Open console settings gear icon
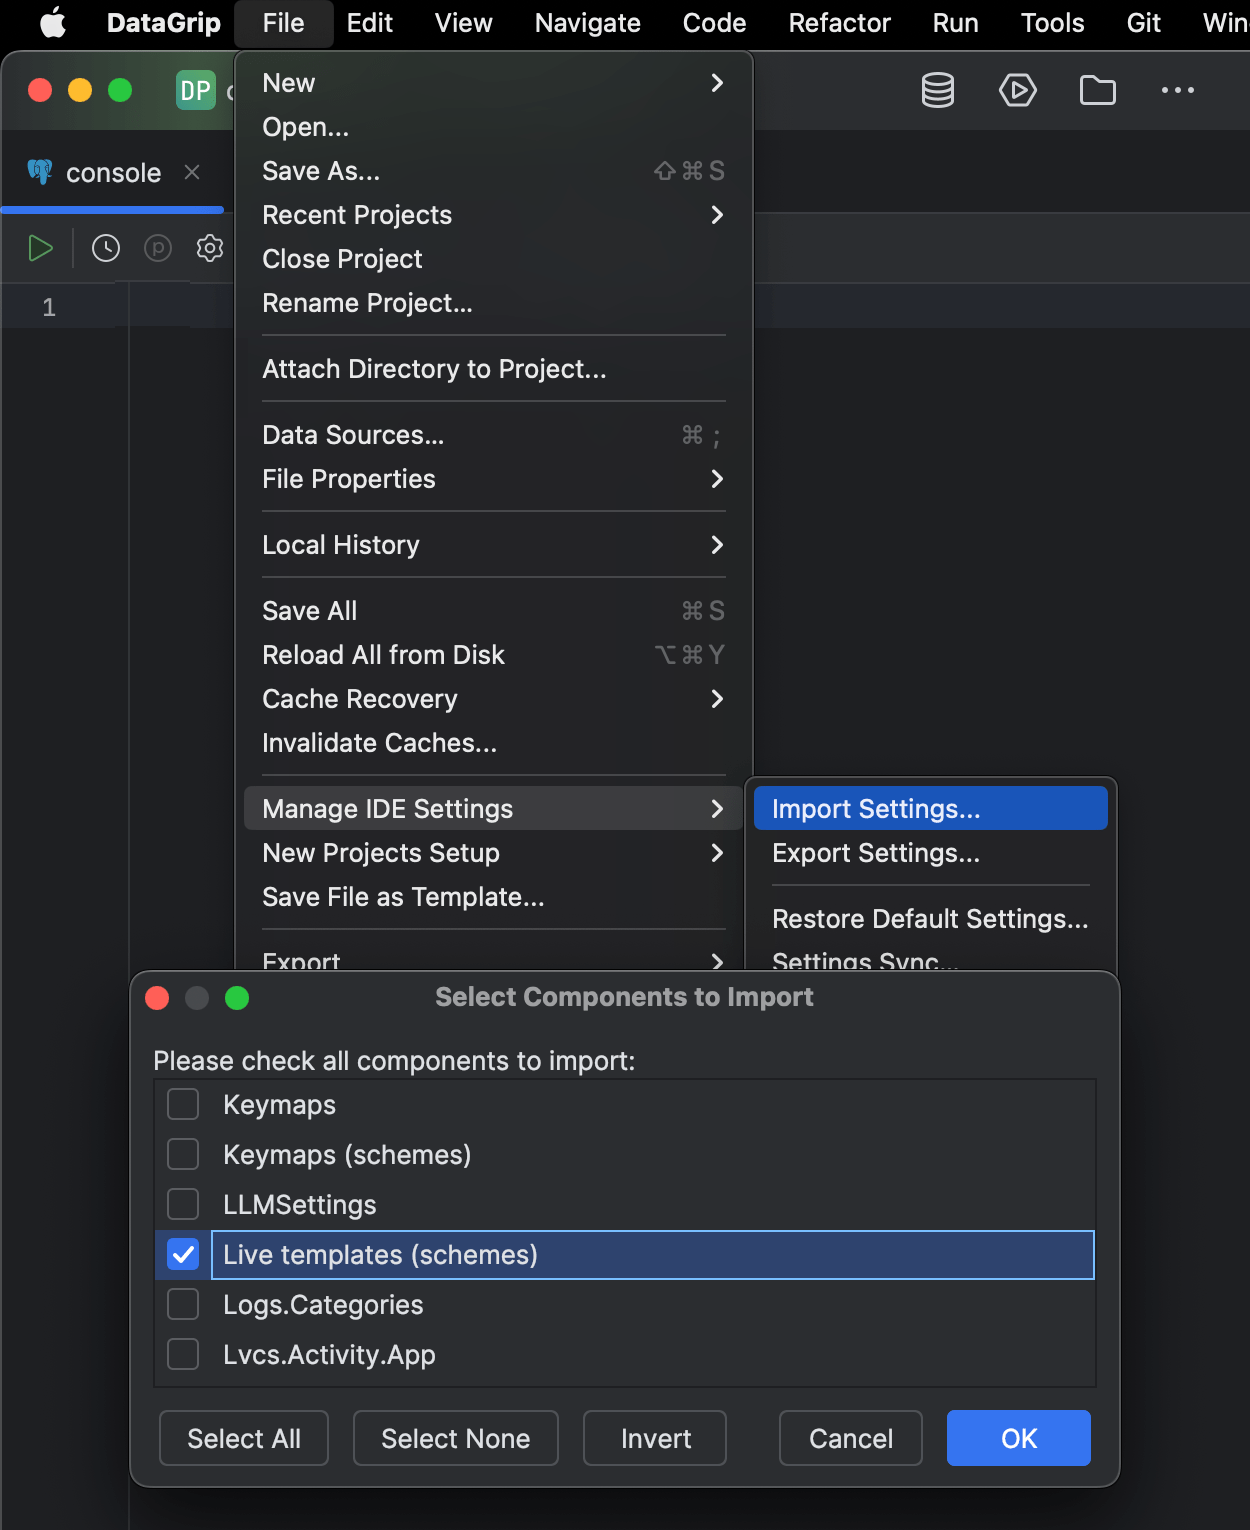Image resolution: width=1250 pixels, height=1530 pixels. (x=210, y=248)
